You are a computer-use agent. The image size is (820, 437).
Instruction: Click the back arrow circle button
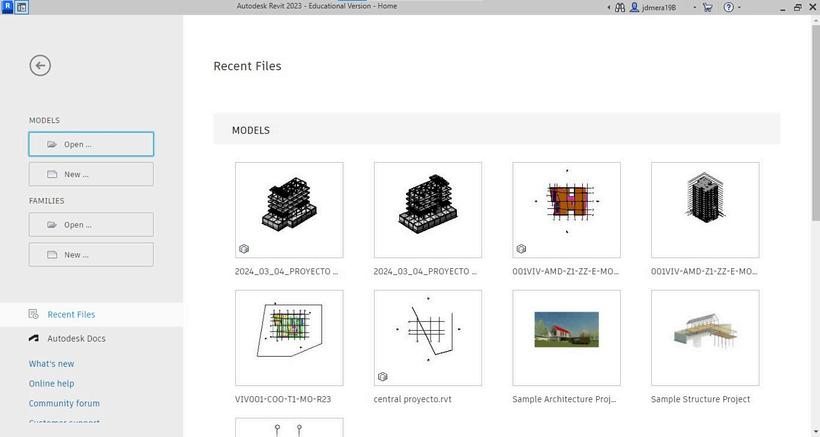pyautogui.click(x=40, y=66)
